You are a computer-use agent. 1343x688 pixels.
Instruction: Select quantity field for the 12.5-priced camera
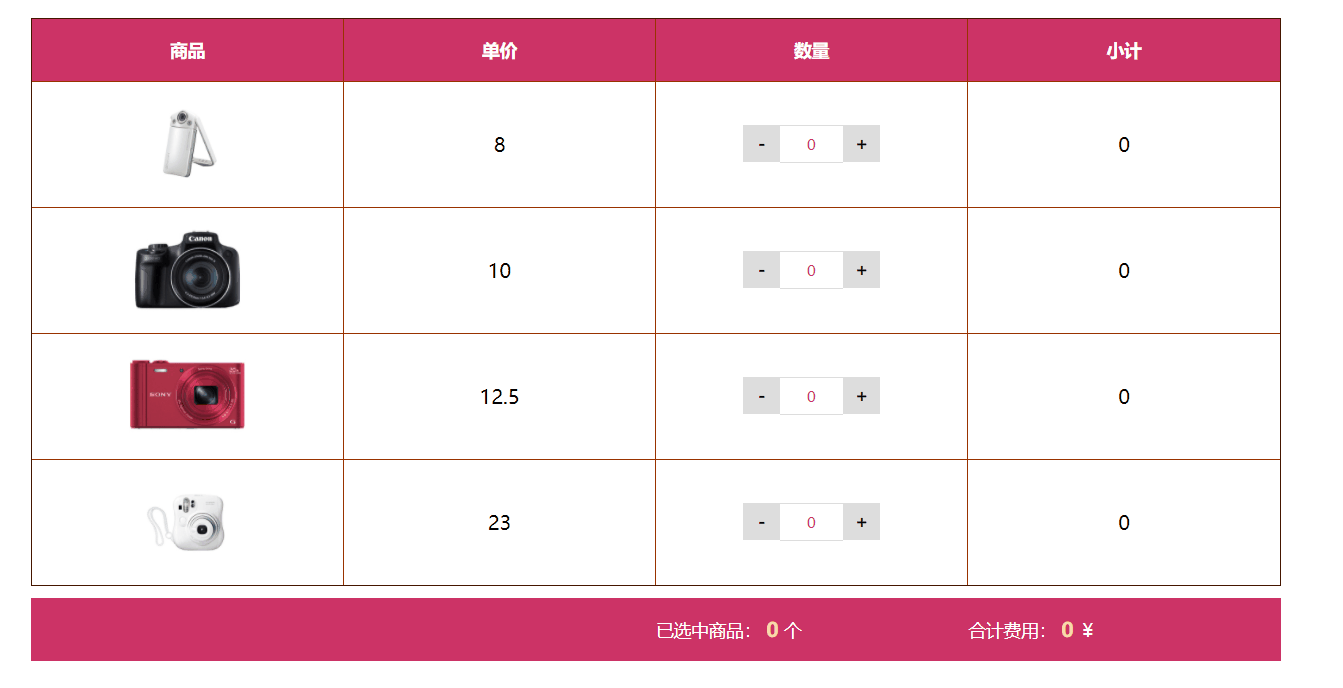click(811, 396)
